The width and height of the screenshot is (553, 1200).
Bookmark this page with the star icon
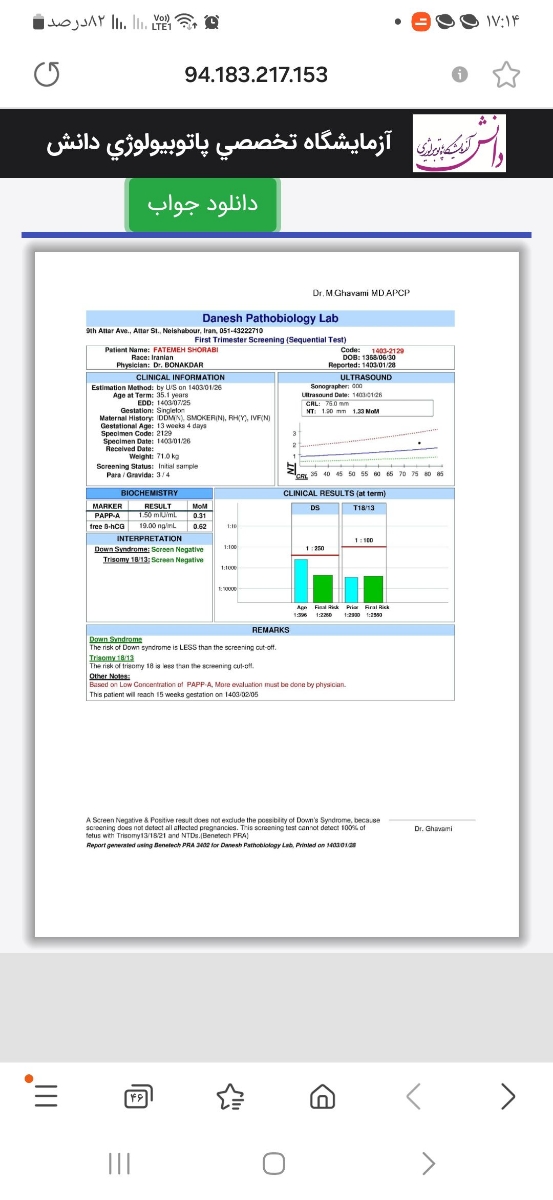507,74
